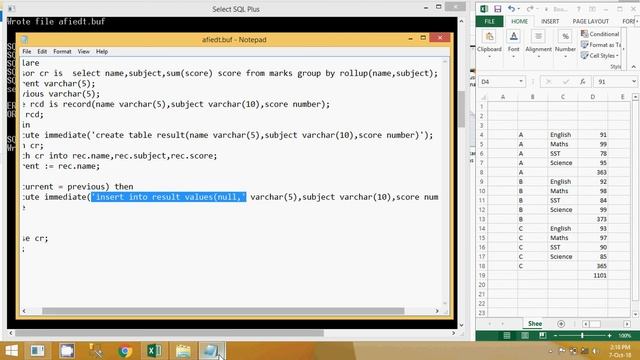Viewport: 640px width, 360px height.
Task: Click the Insert Function fx icon
Action: 583,82
